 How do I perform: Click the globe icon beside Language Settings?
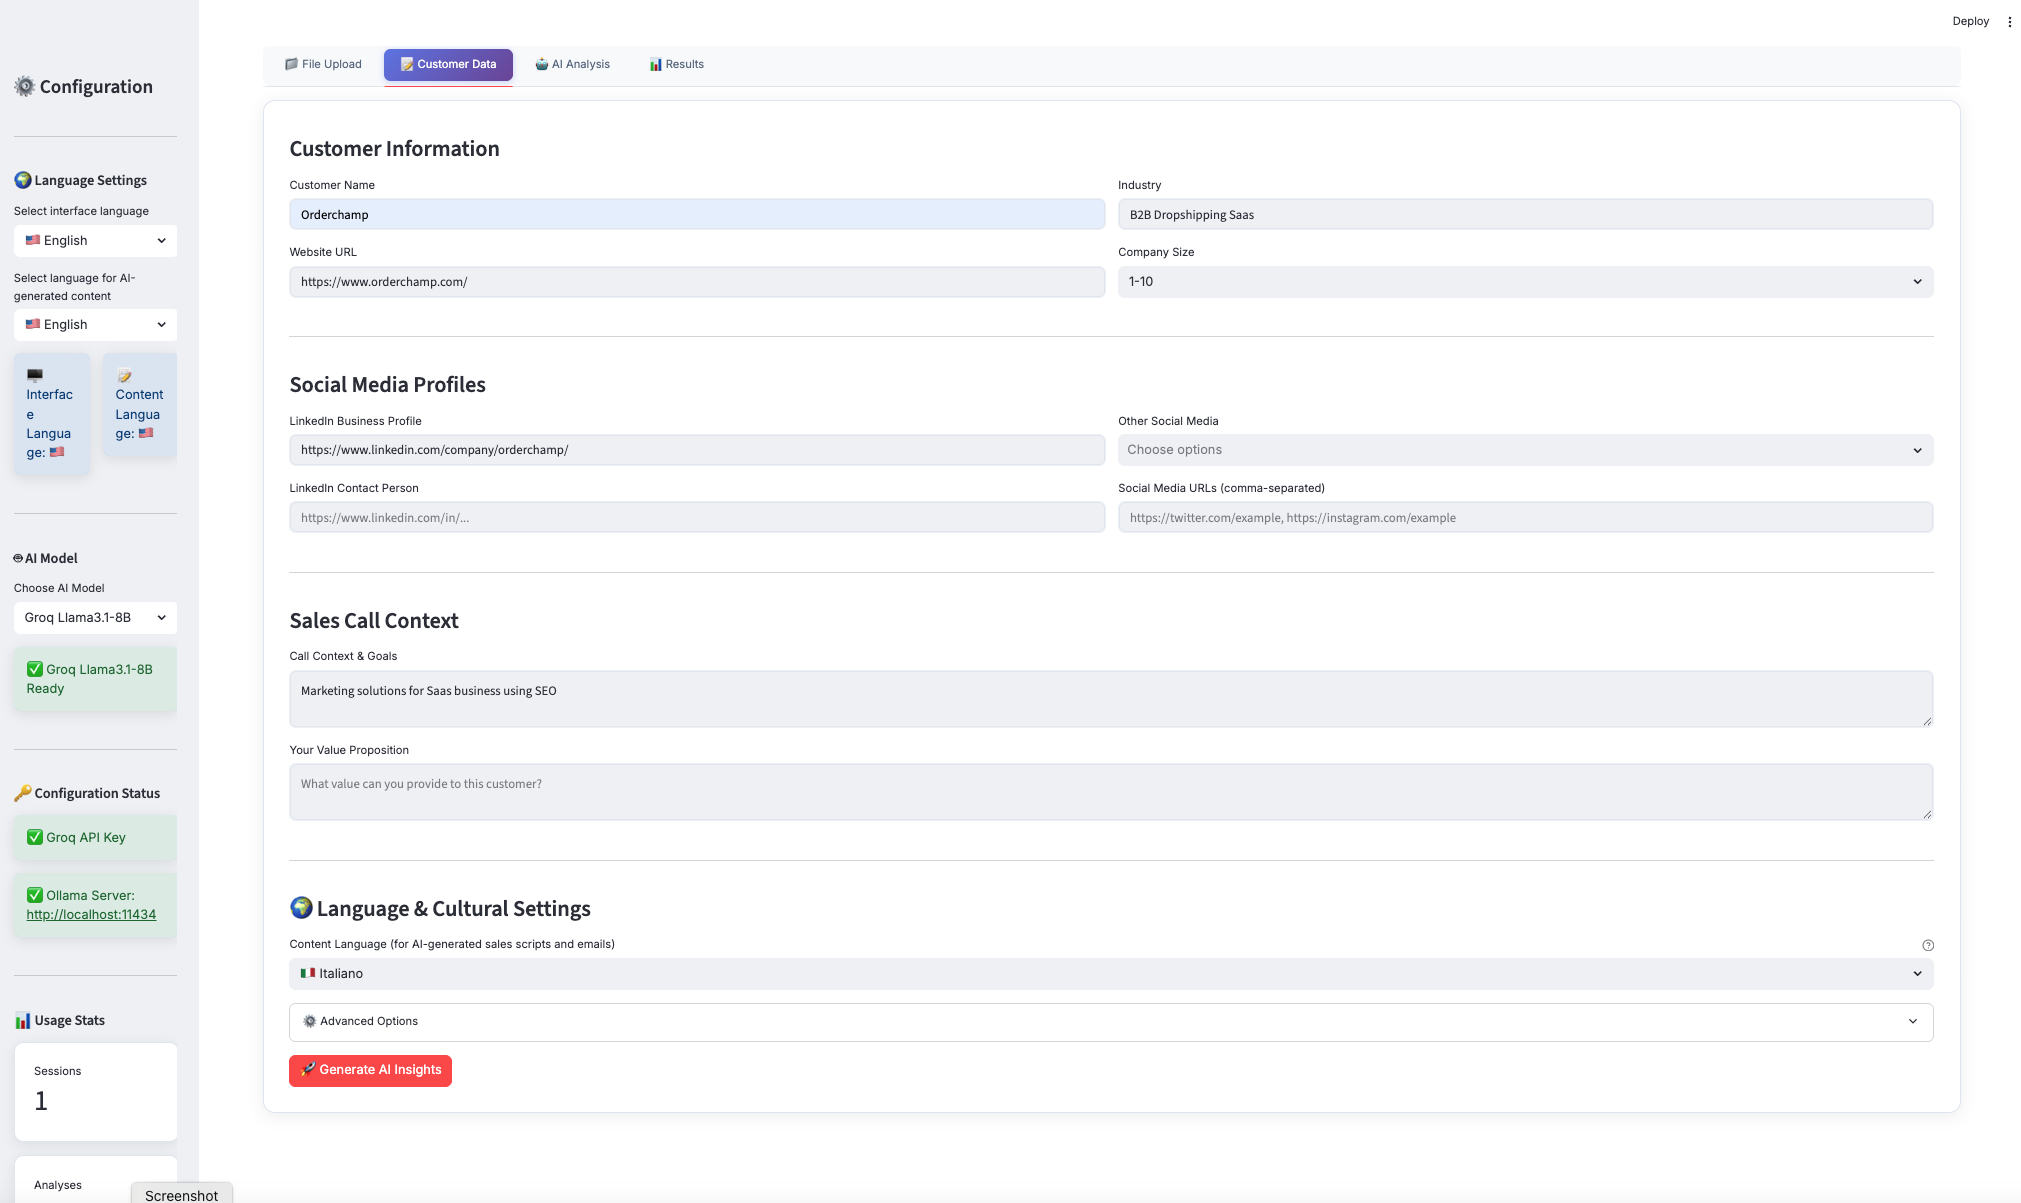pos(22,180)
